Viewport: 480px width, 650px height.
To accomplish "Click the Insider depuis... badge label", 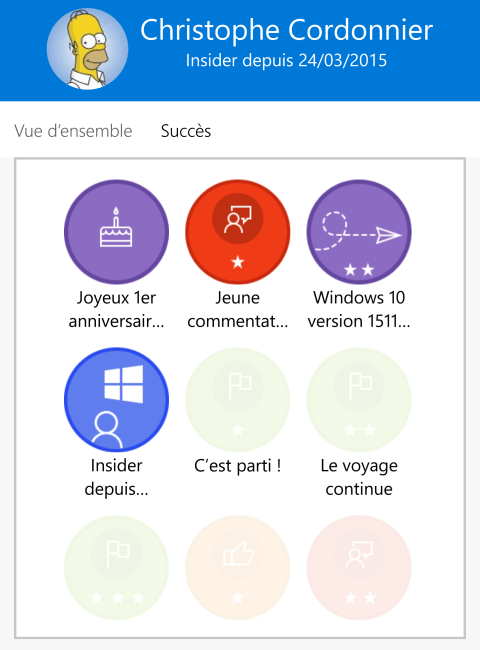I will tap(116, 477).
